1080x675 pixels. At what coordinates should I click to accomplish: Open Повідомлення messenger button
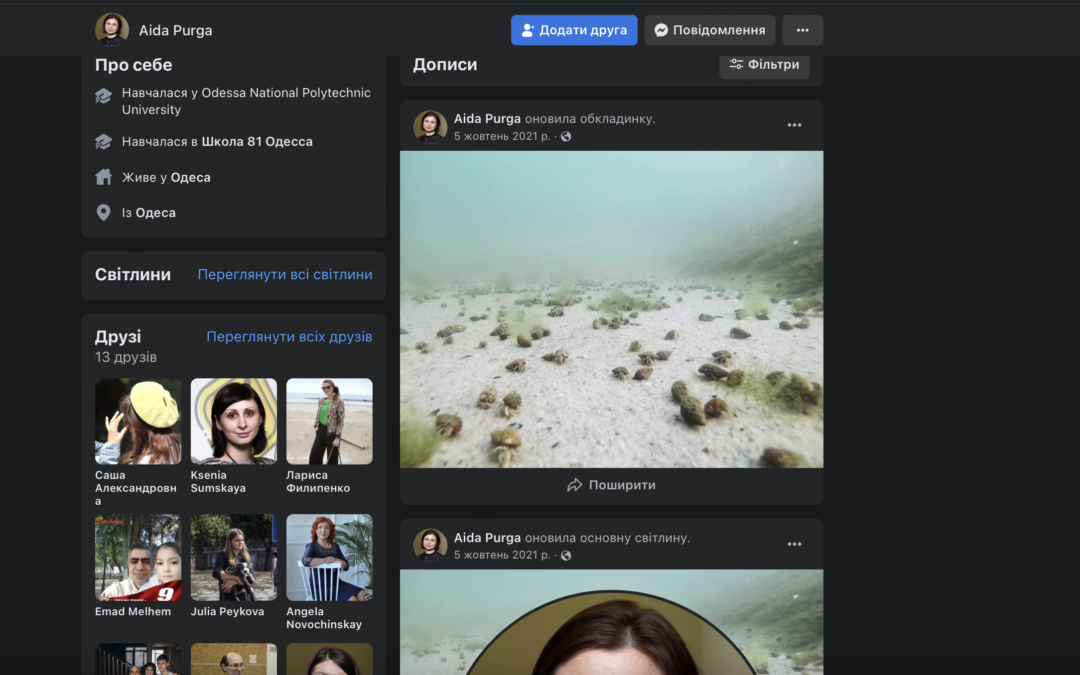click(709, 30)
